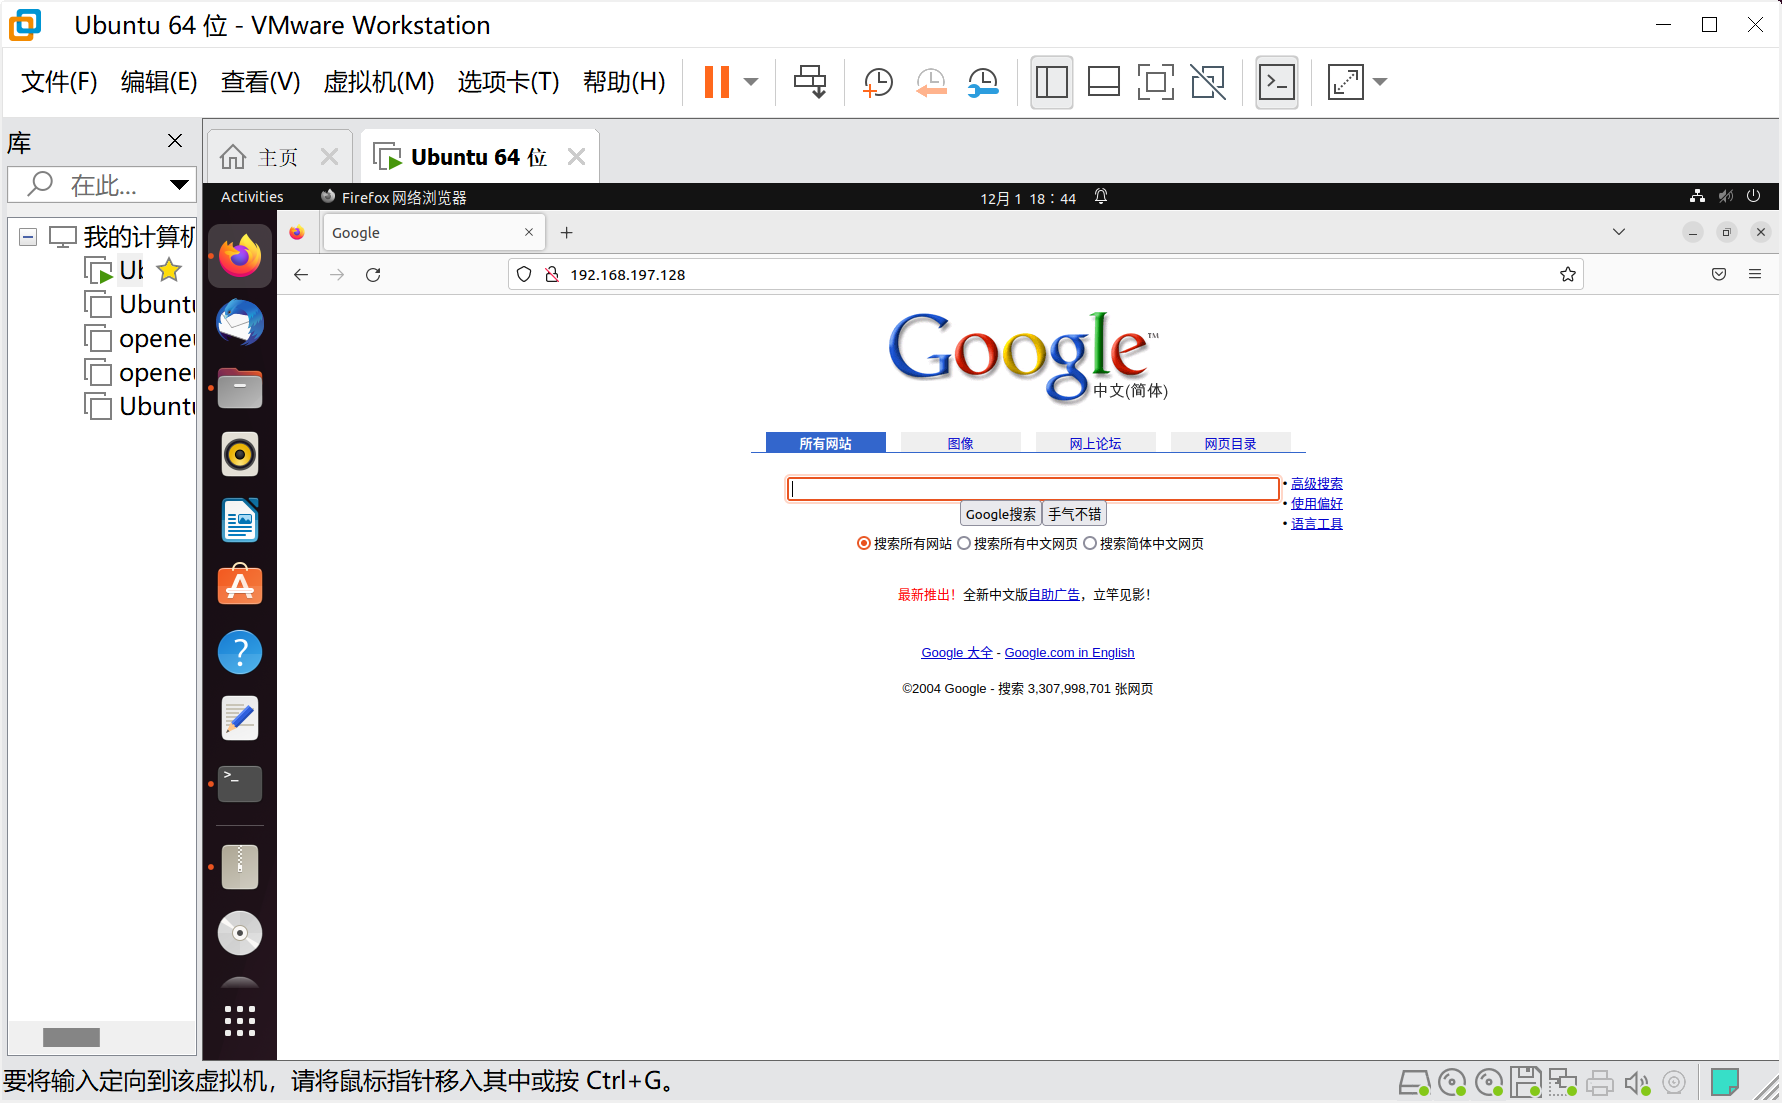
Task: Open the Archive Manager in the dock
Action: click(240, 867)
